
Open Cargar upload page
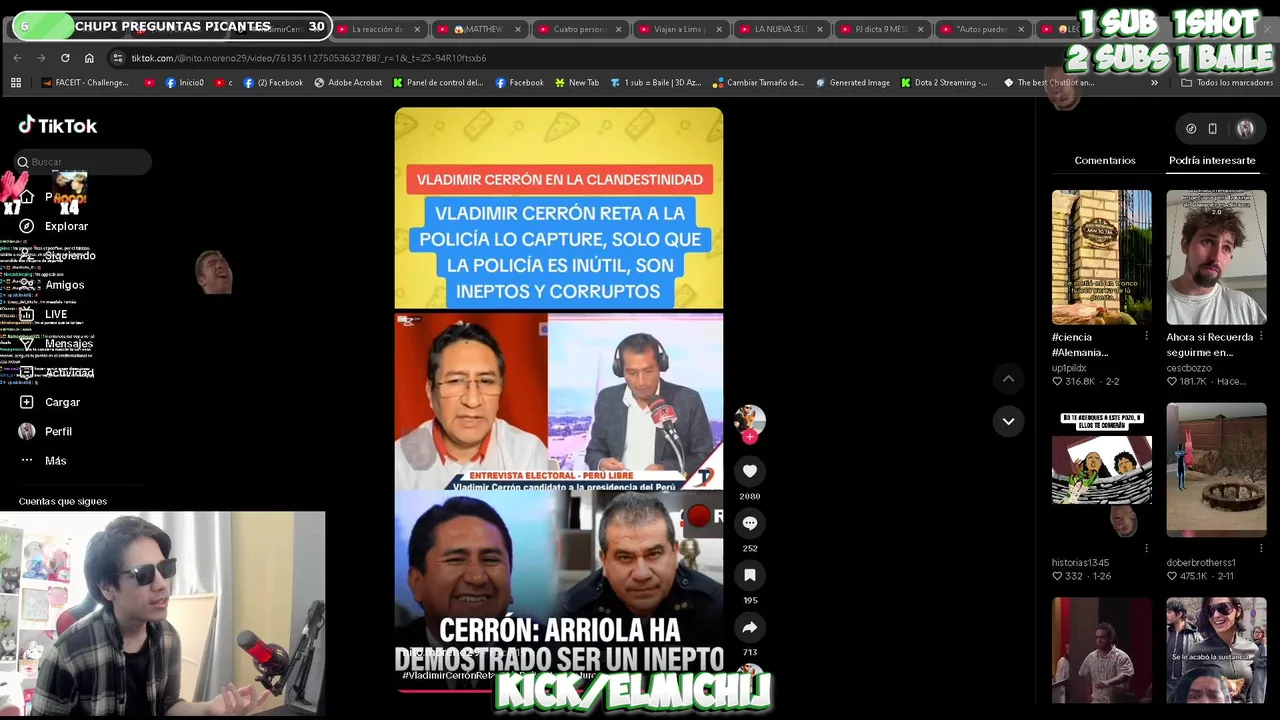(62, 402)
